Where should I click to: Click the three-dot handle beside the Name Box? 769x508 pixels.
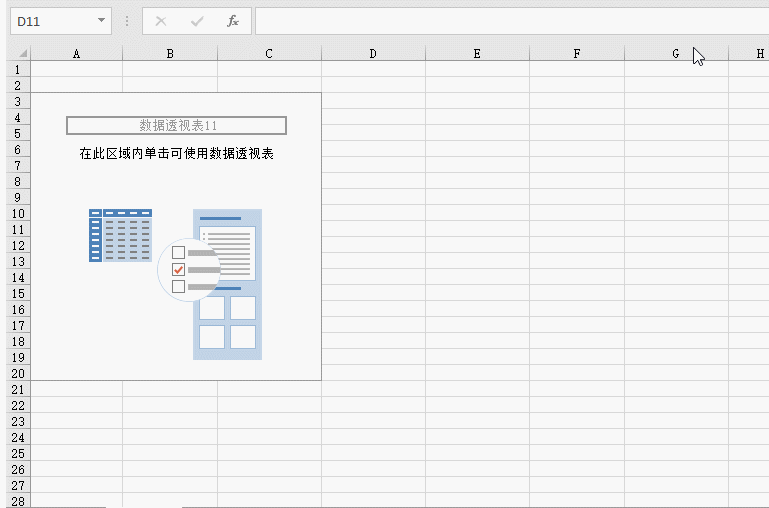coord(127,21)
